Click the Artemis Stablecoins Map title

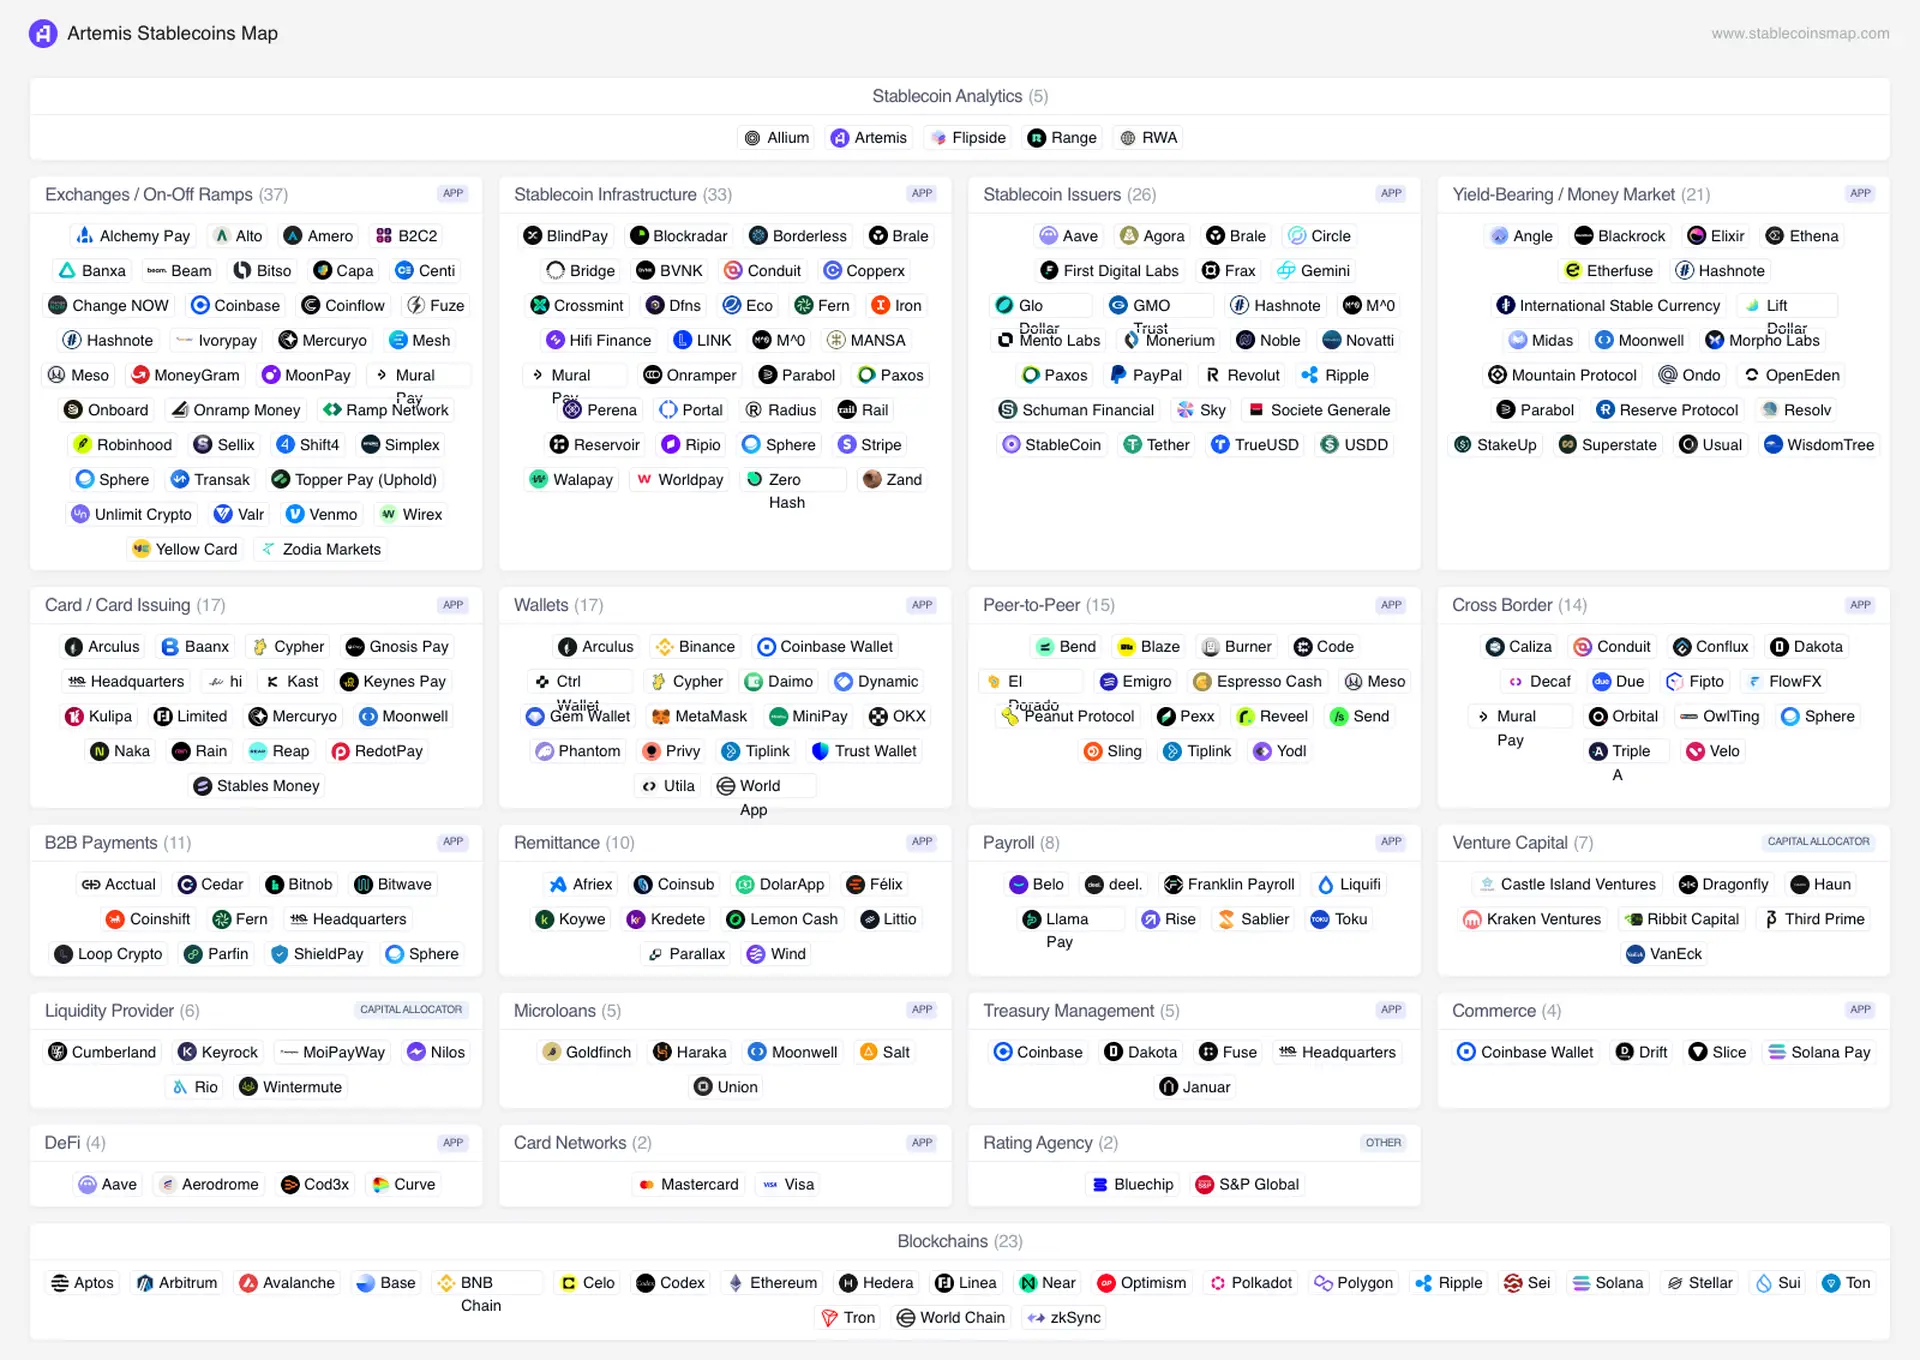coord(172,33)
